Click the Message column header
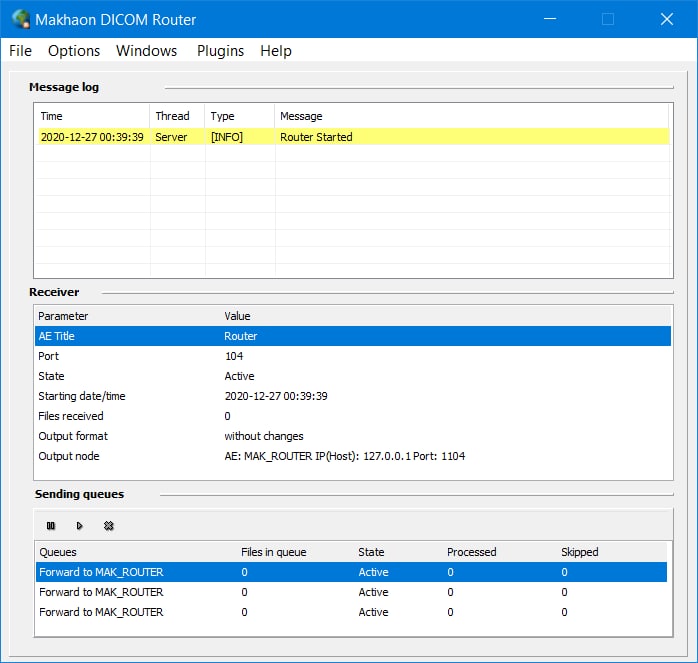This screenshot has width=698, height=663. coord(472,116)
